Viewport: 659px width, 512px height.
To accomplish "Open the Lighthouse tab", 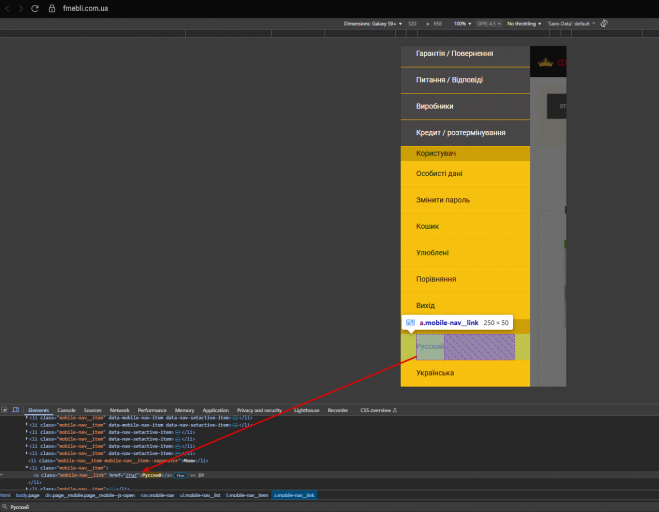I will (x=306, y=410).
